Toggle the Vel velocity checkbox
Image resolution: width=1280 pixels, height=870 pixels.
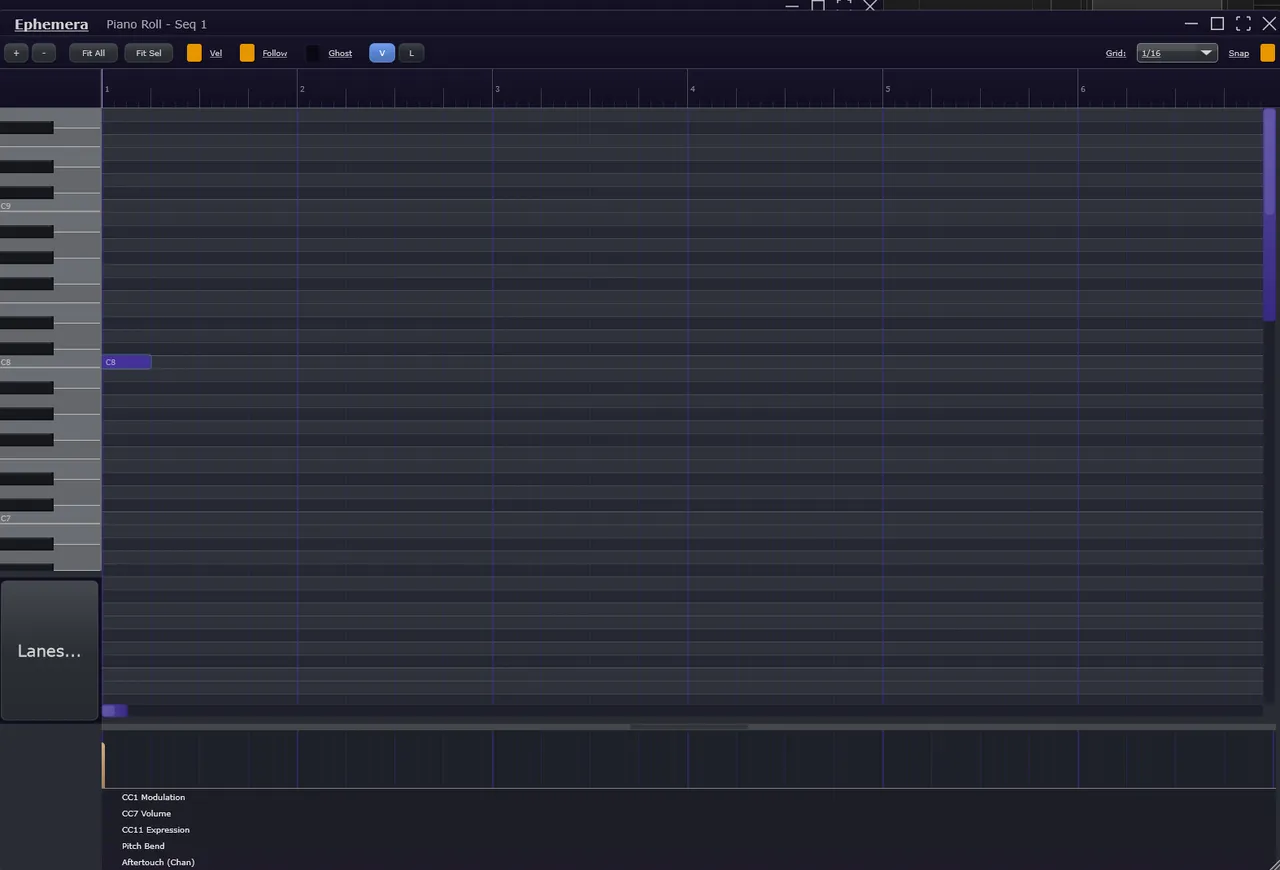click(194, 53)
